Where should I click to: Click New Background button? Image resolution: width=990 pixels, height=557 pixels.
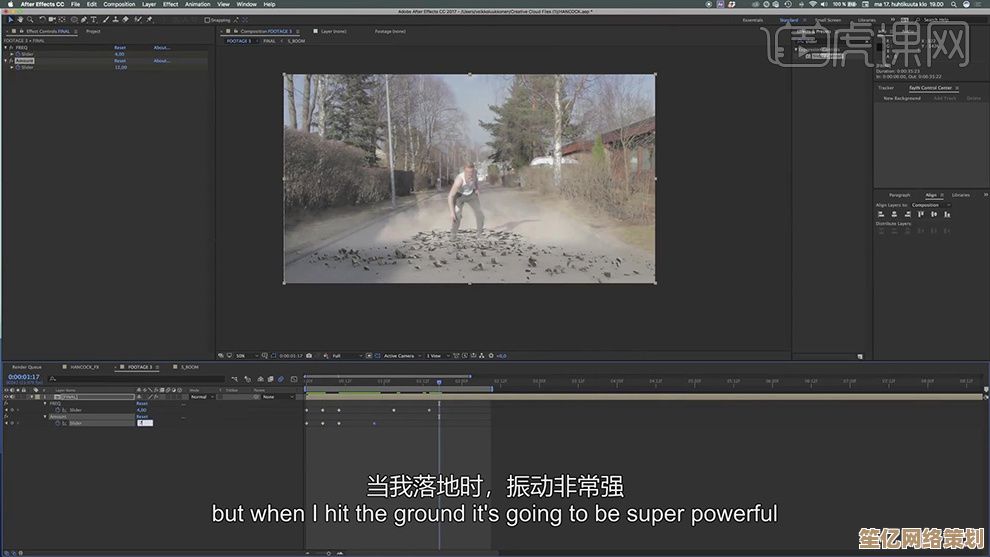point(902,99)
